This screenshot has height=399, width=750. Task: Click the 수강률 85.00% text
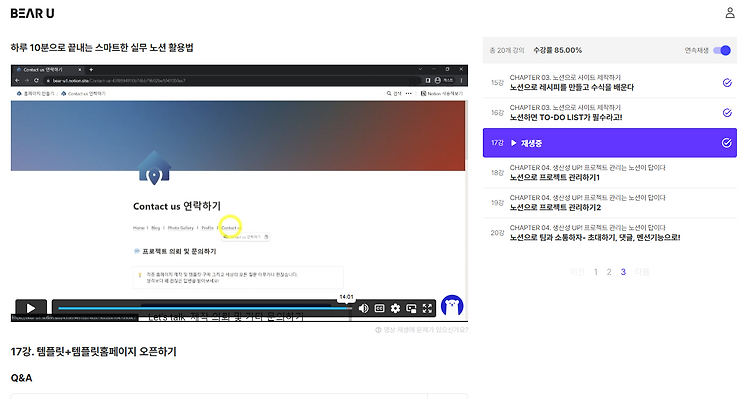click(557, 50)
